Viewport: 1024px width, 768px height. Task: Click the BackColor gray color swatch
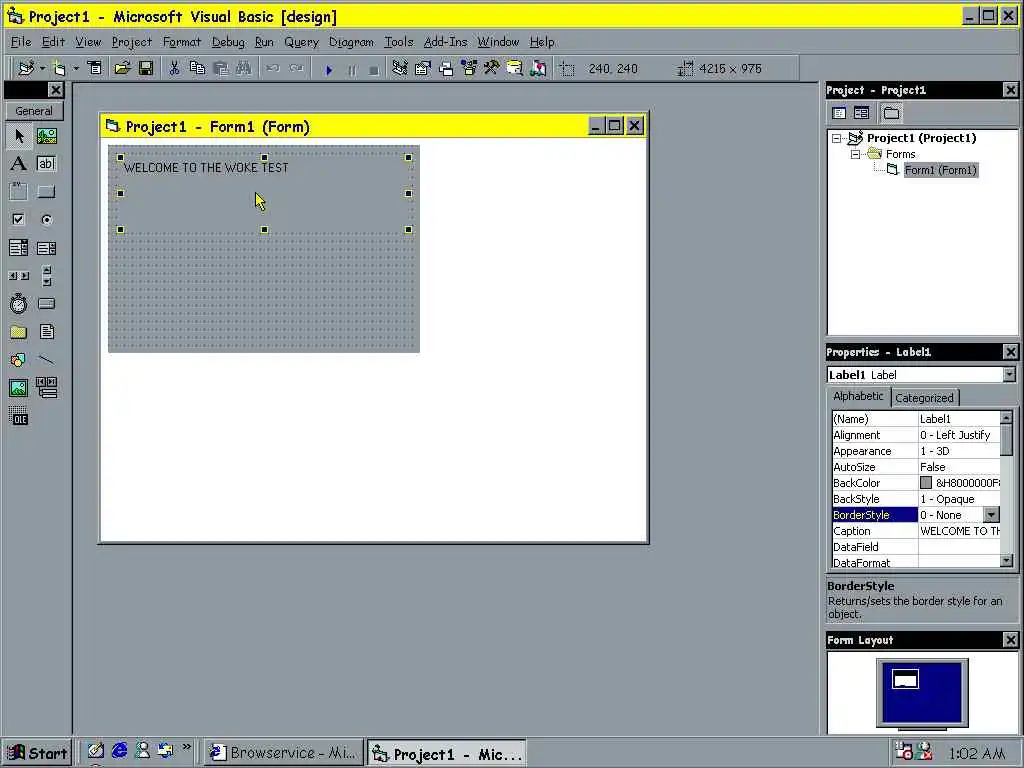926,483
